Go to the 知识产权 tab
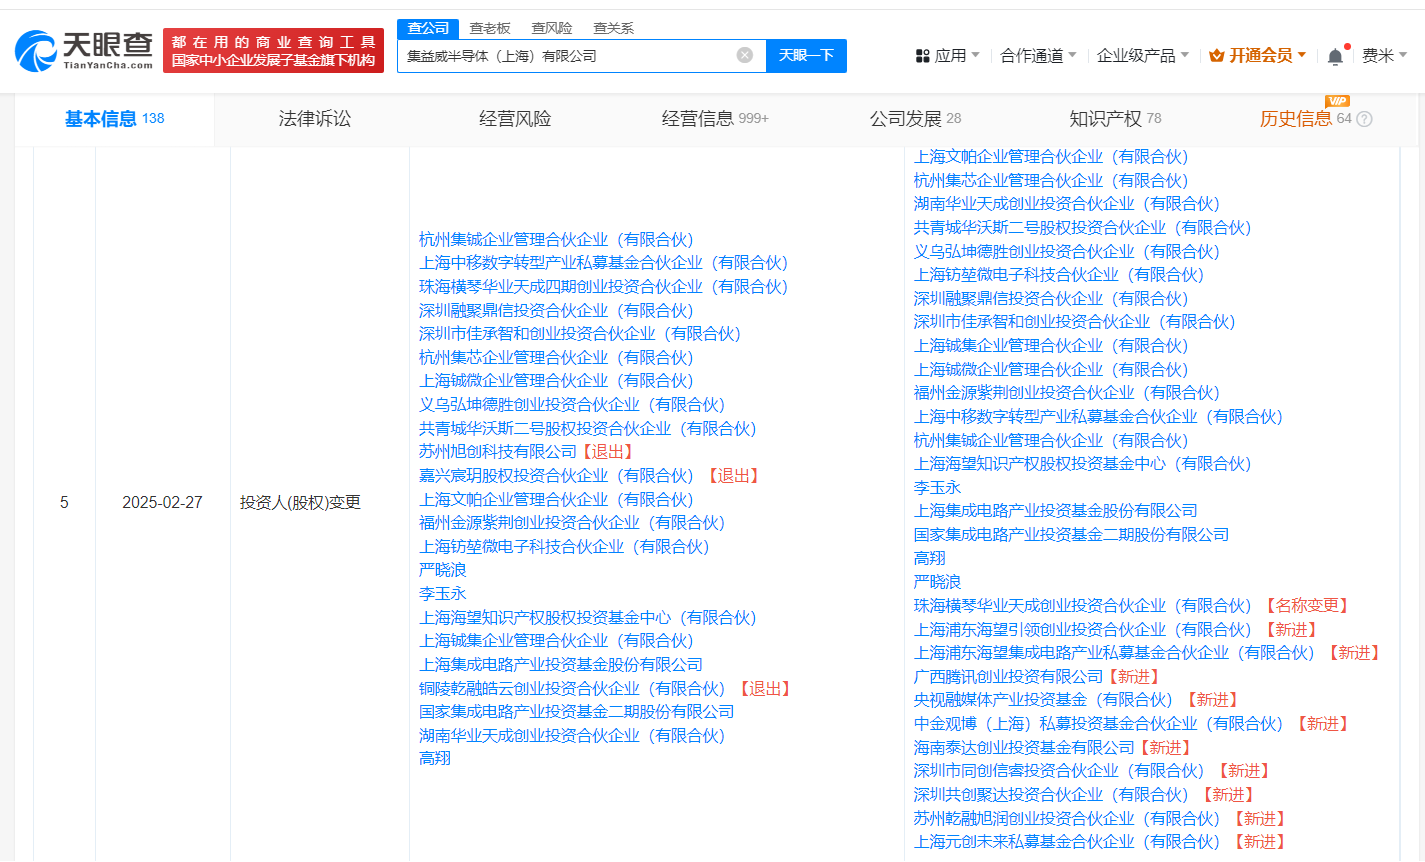 (1105, 119)
